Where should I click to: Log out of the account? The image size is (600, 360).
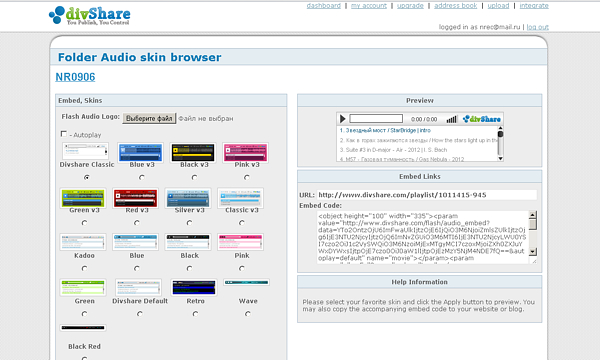538,27
